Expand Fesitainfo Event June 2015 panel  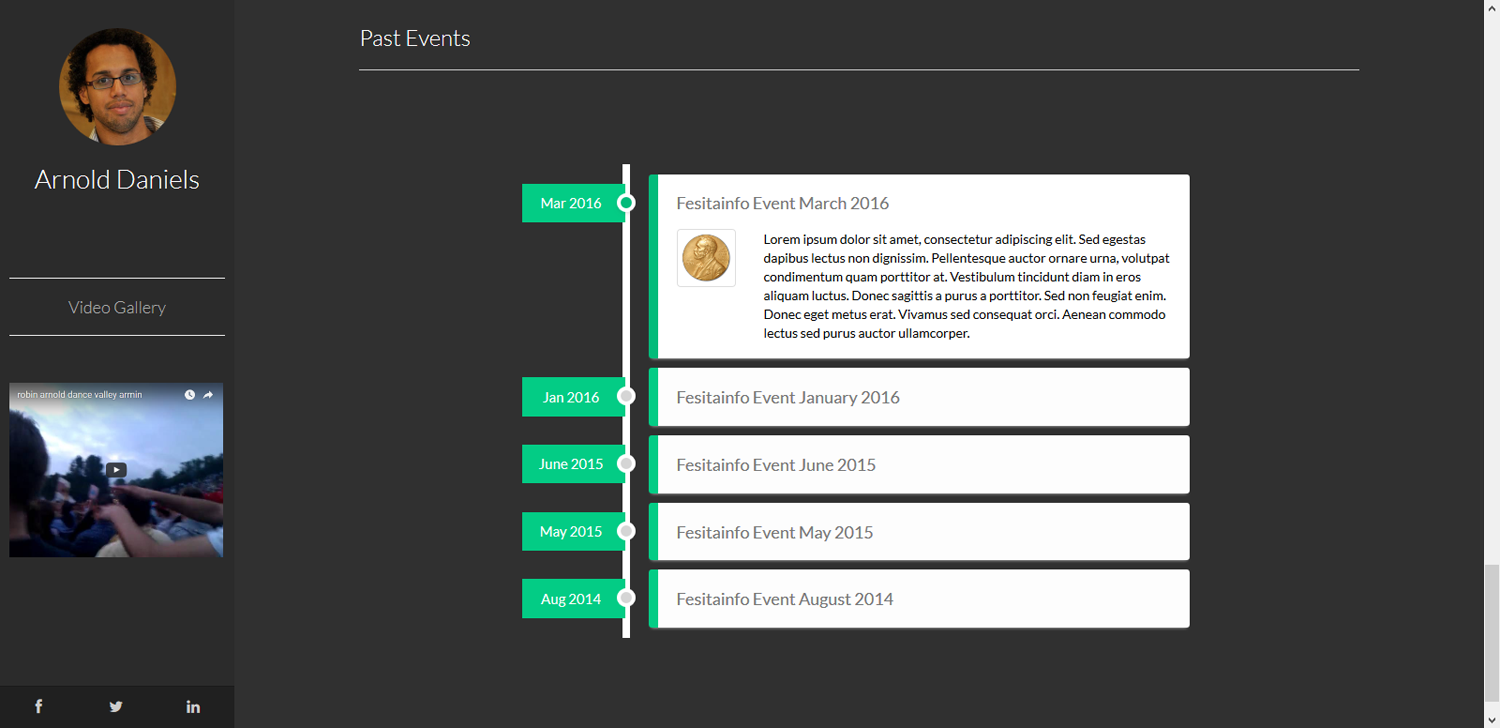point(776,465)
